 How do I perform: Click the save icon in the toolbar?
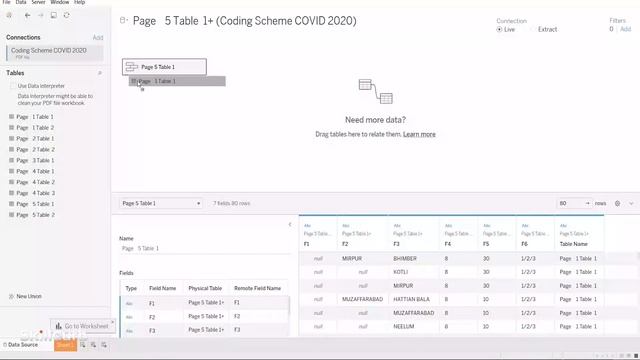(x=53, y=15)
